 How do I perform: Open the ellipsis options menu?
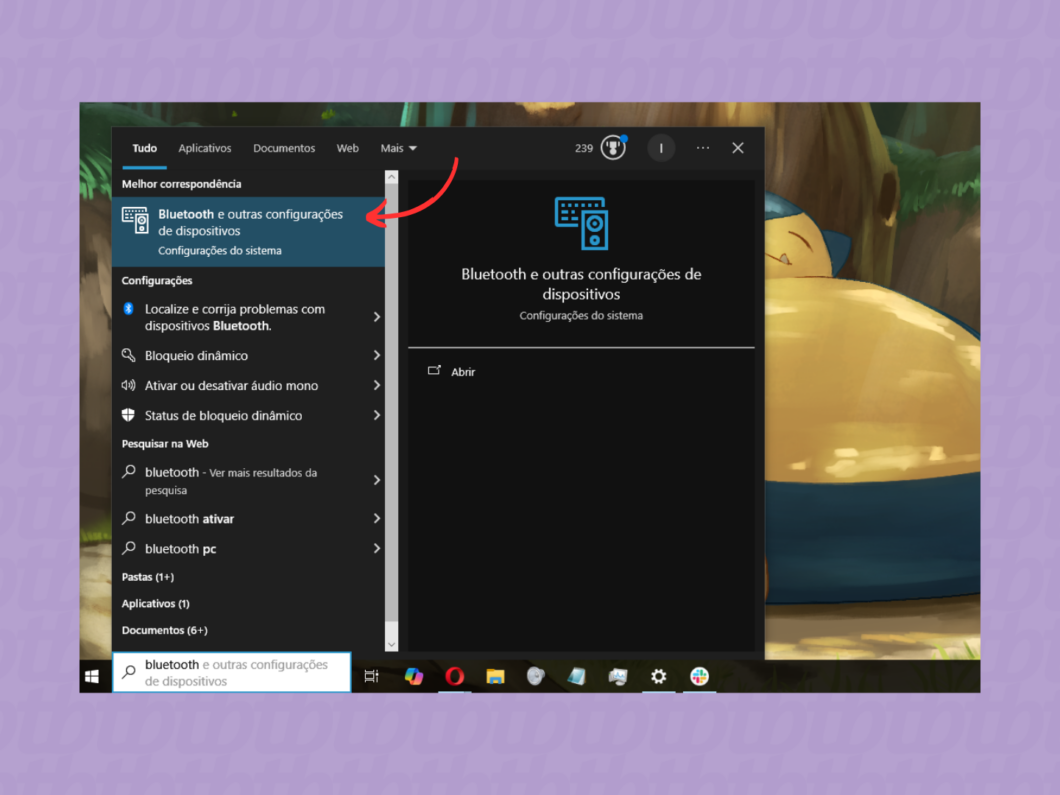click(702, 147)
